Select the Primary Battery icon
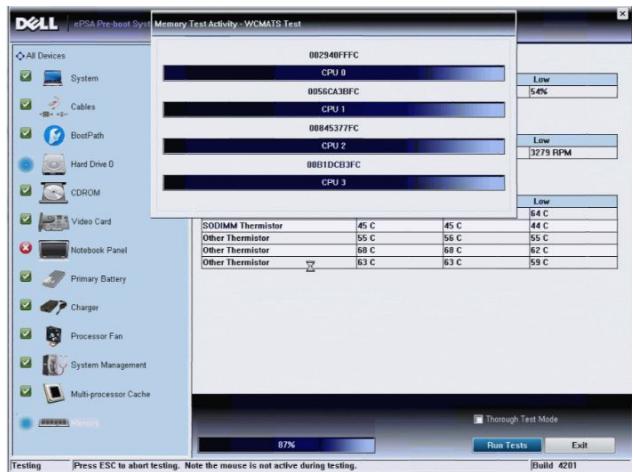Screen dimensions: 633x472 click(x=54, y=279)
